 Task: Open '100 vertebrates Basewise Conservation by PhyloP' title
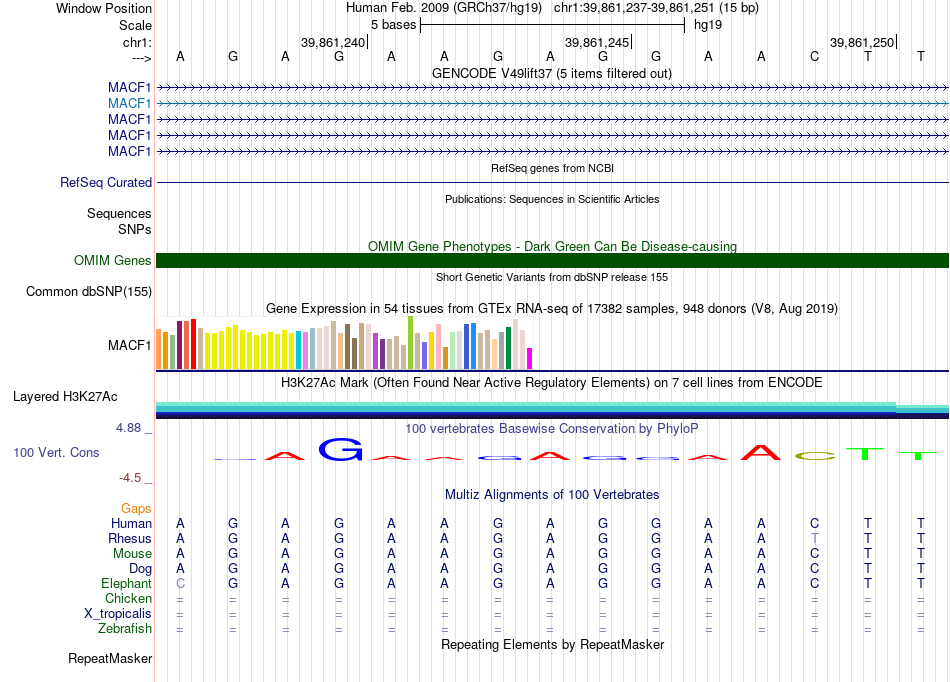pos(552,429)
